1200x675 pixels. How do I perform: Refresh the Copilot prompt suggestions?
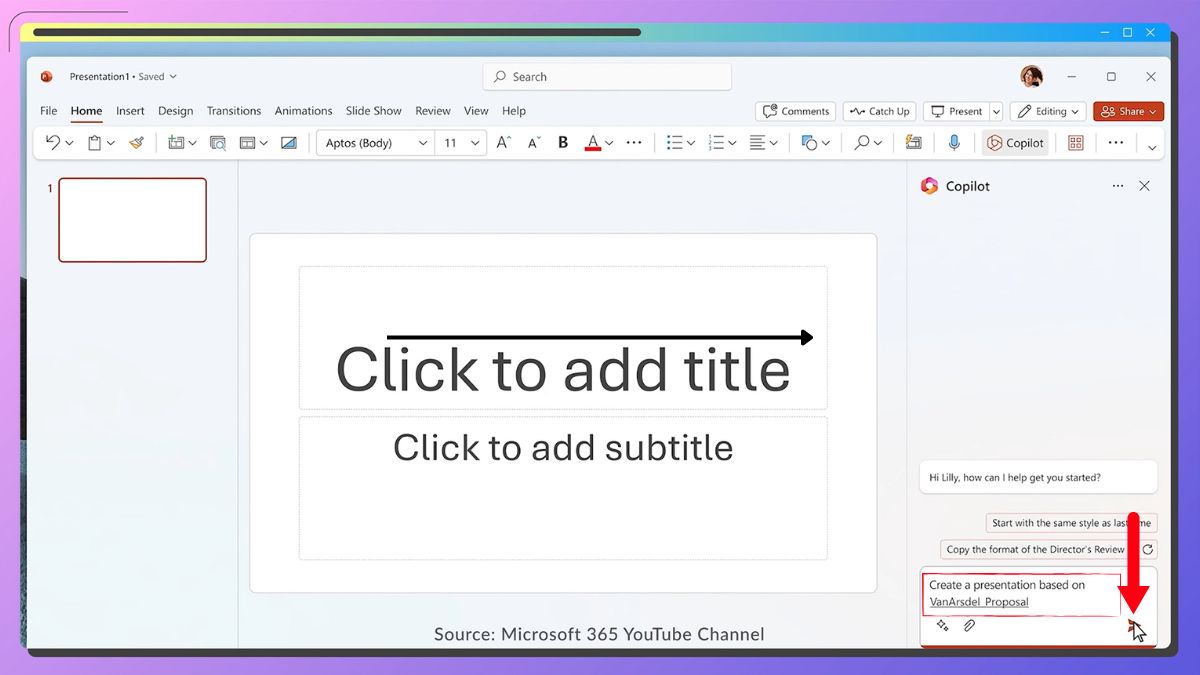(1148, 549)
